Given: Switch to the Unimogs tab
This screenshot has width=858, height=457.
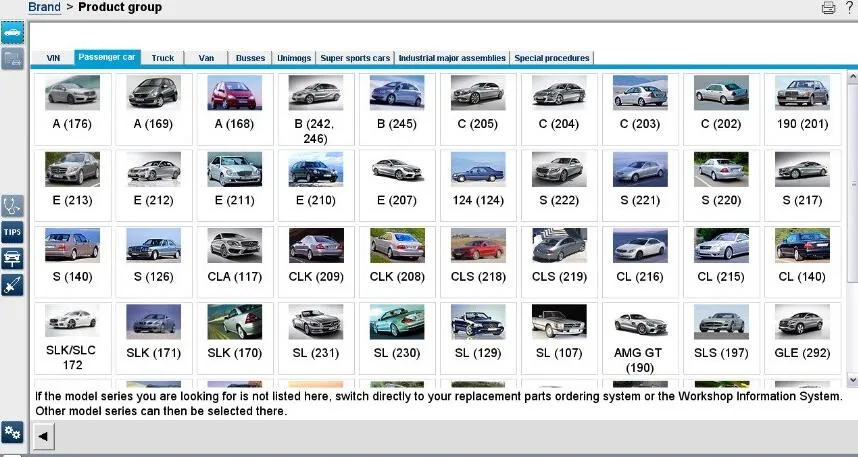Looking at the screenshot, I should (294, 58).
